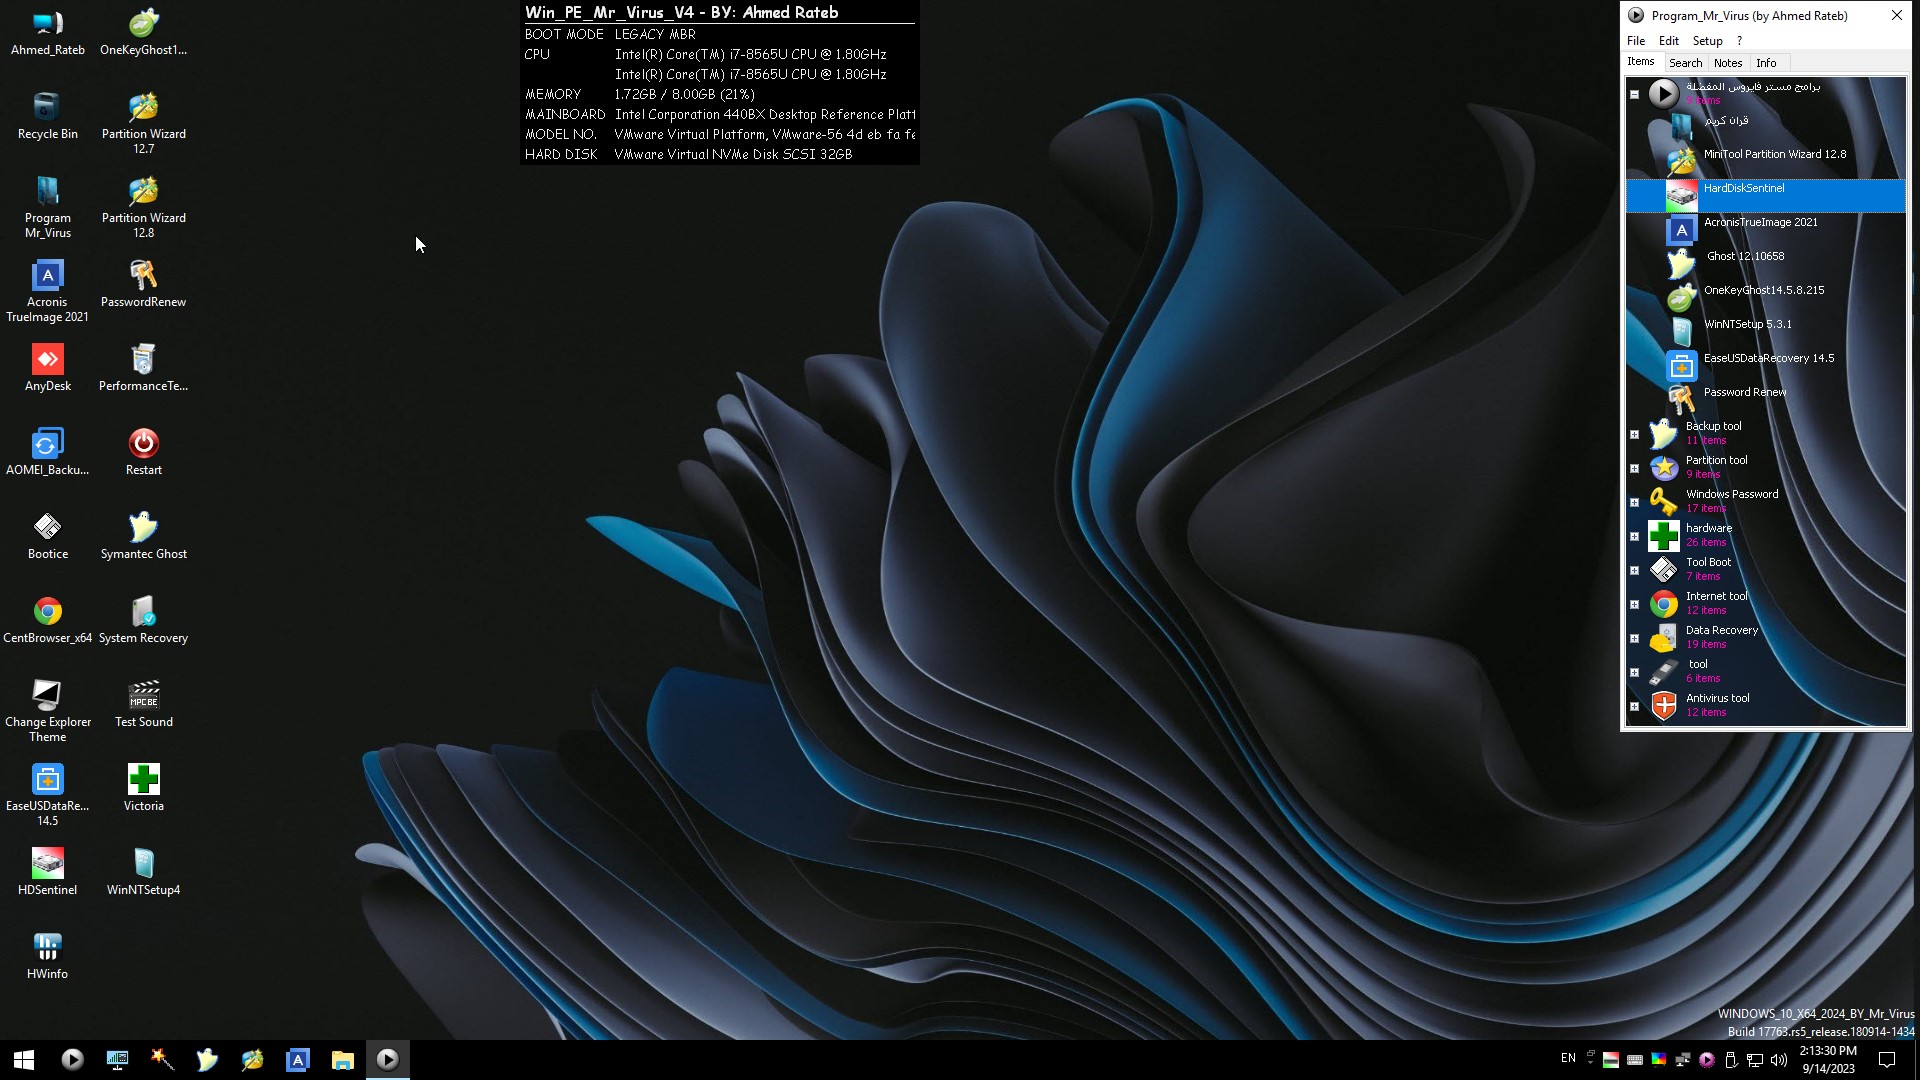Image resolution: width=1920 pixels, height=1080 pixels.
Task: Expand the hardware group
Action: pyautogui.click(x=1635, y=537)
